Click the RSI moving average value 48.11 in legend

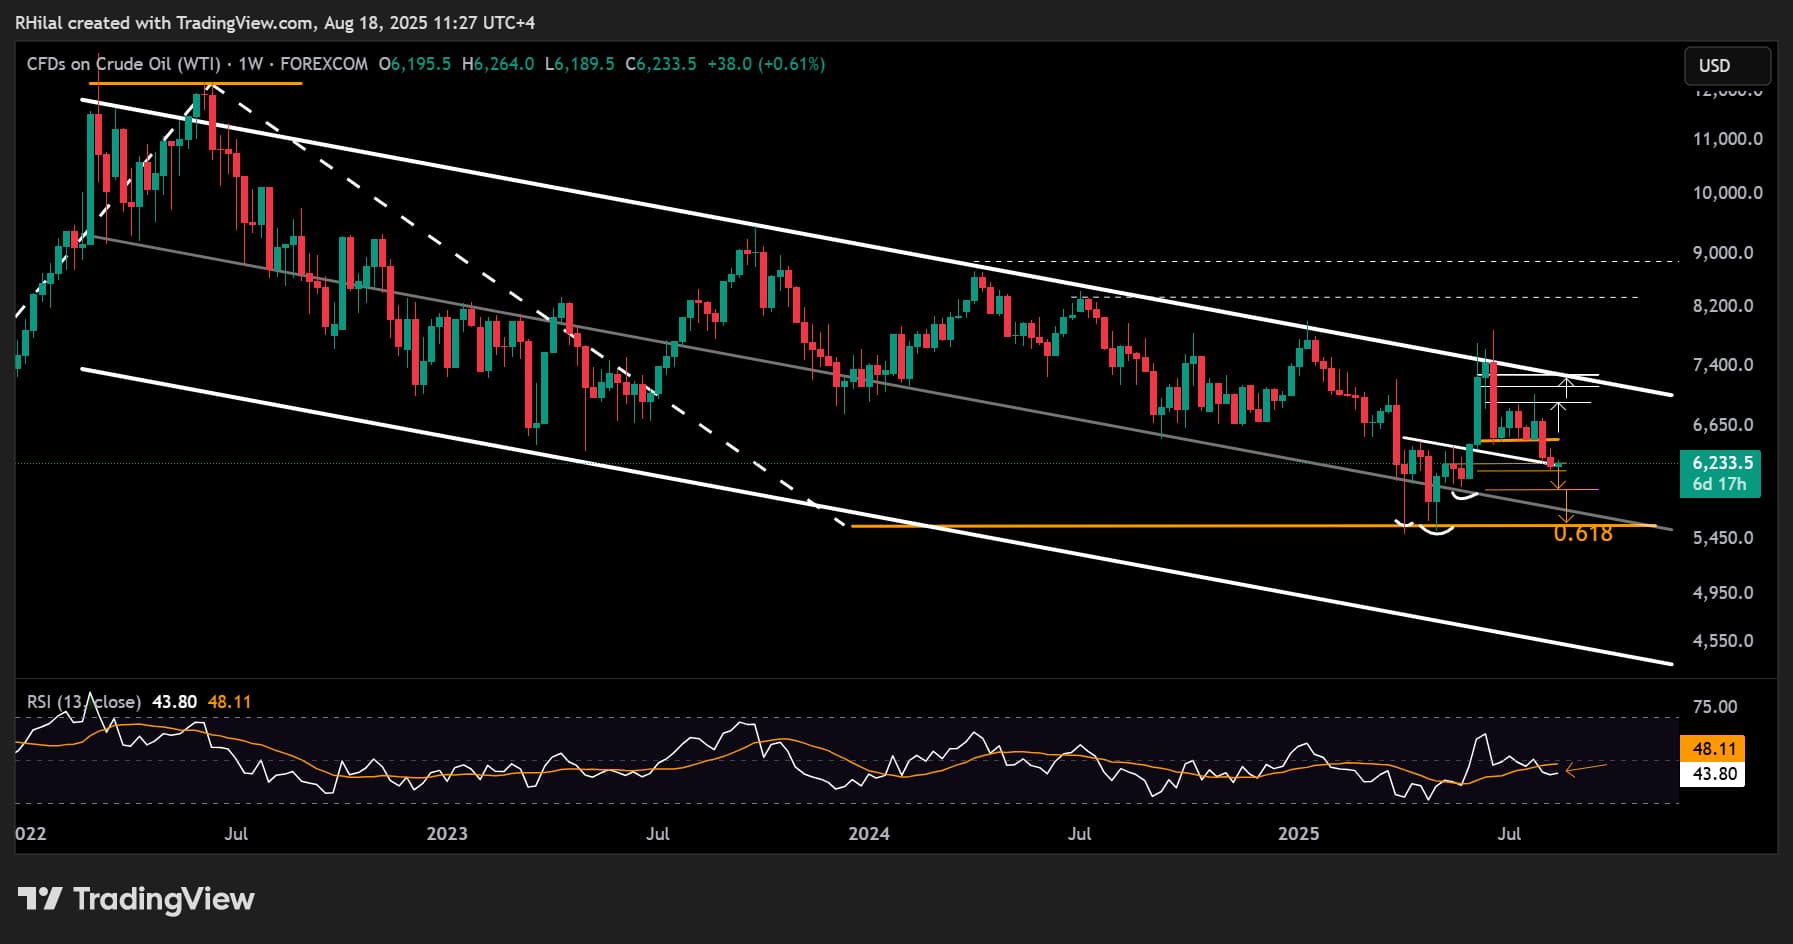click(229, 702)
